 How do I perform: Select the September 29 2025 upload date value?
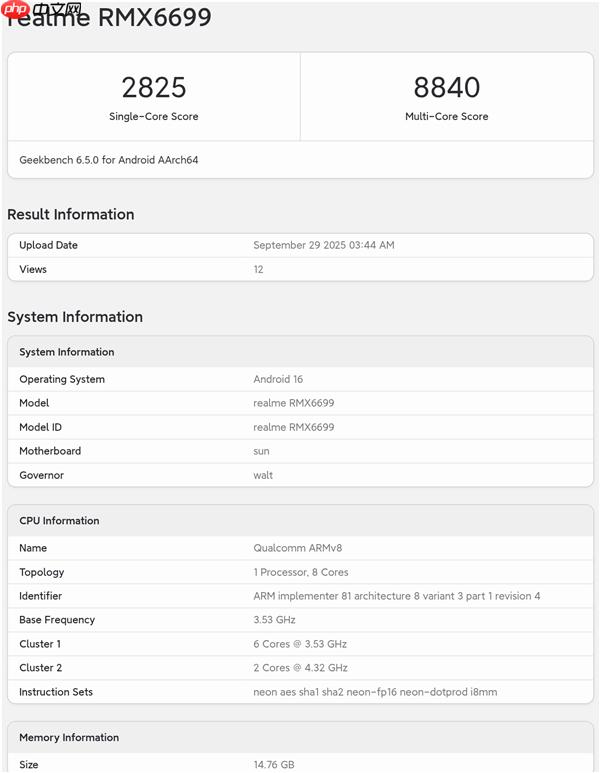tap(323, 245)
